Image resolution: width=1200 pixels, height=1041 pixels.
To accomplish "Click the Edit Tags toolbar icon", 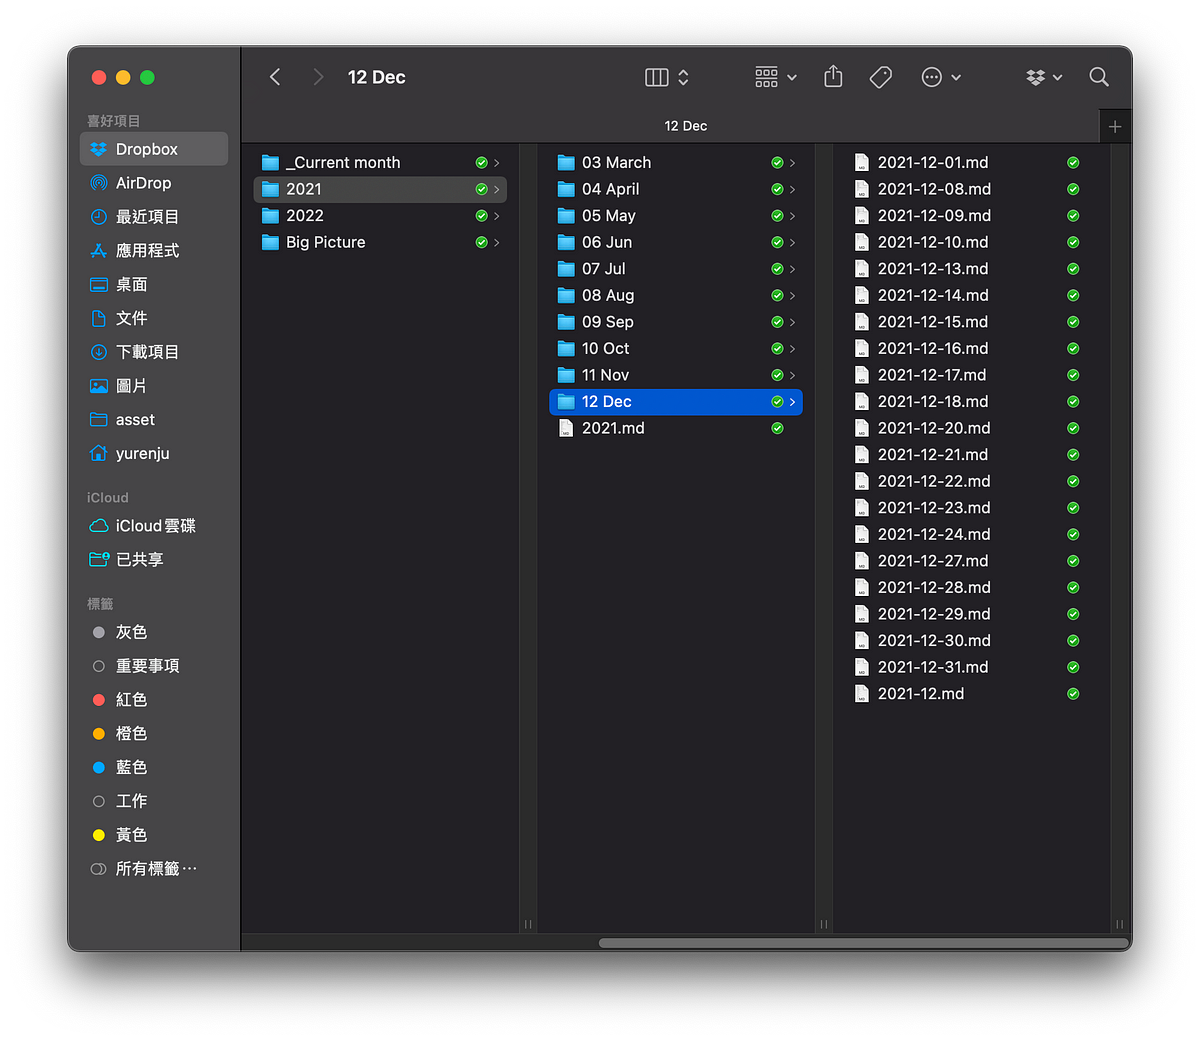I will [881, 77].
